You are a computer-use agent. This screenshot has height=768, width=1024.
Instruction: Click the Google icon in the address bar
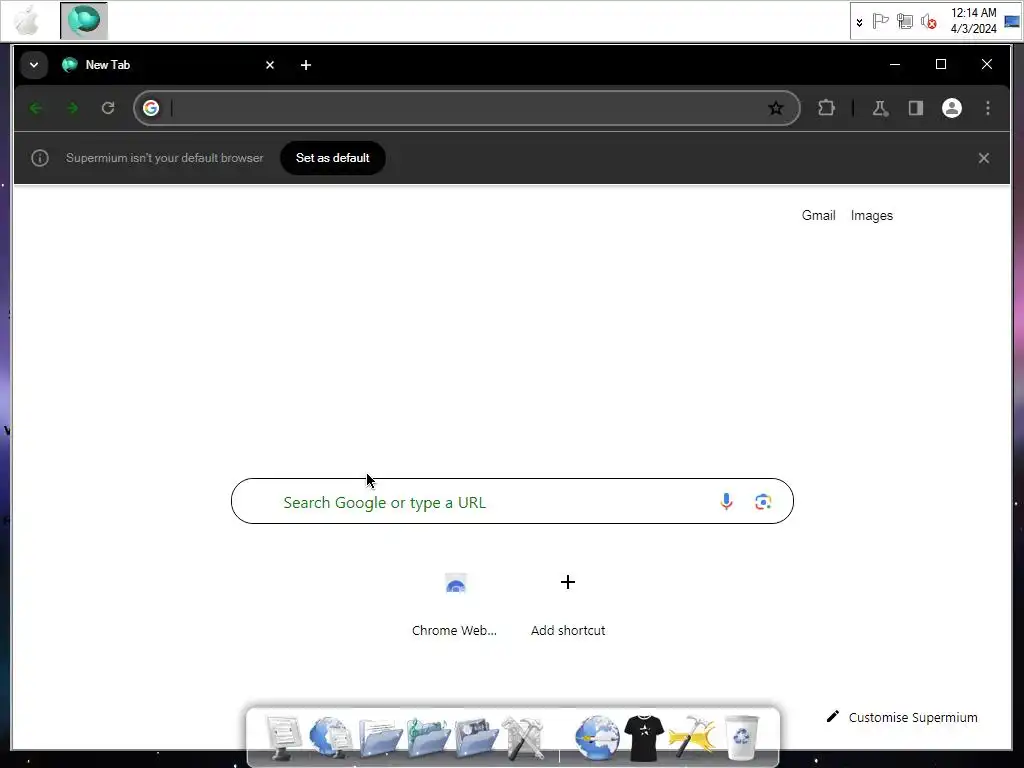point(151,108)
